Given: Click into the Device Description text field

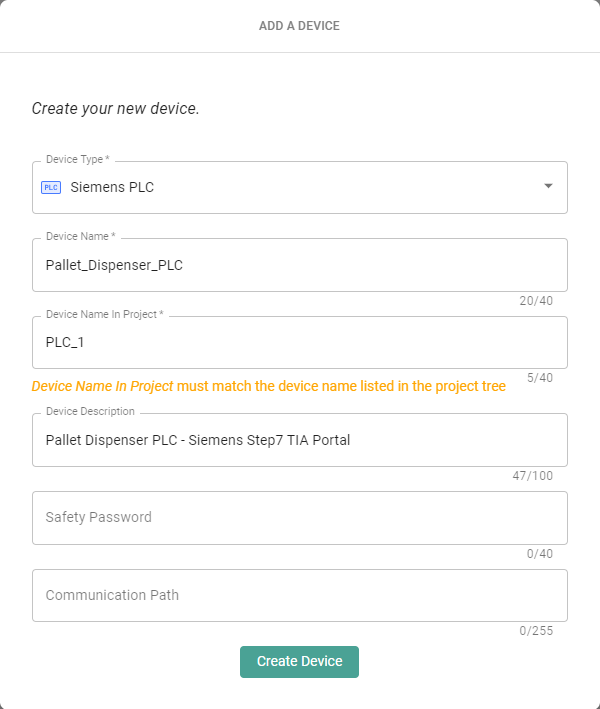Looking at the screenshot, I should (300, 440).
